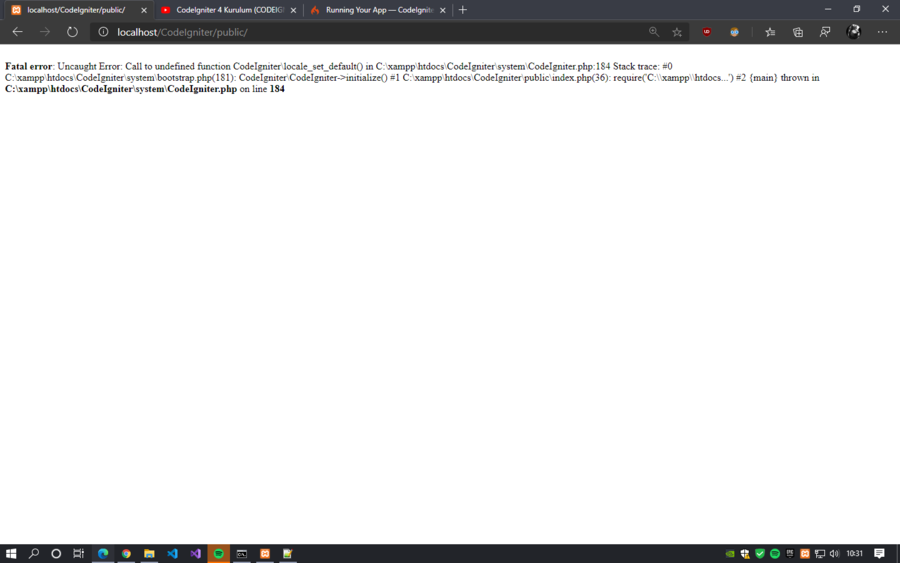Image resolution: width=900 pixels, height=563 pixels.
Task: Open Windows Search from taskbar
Action: tap(34, 554)
